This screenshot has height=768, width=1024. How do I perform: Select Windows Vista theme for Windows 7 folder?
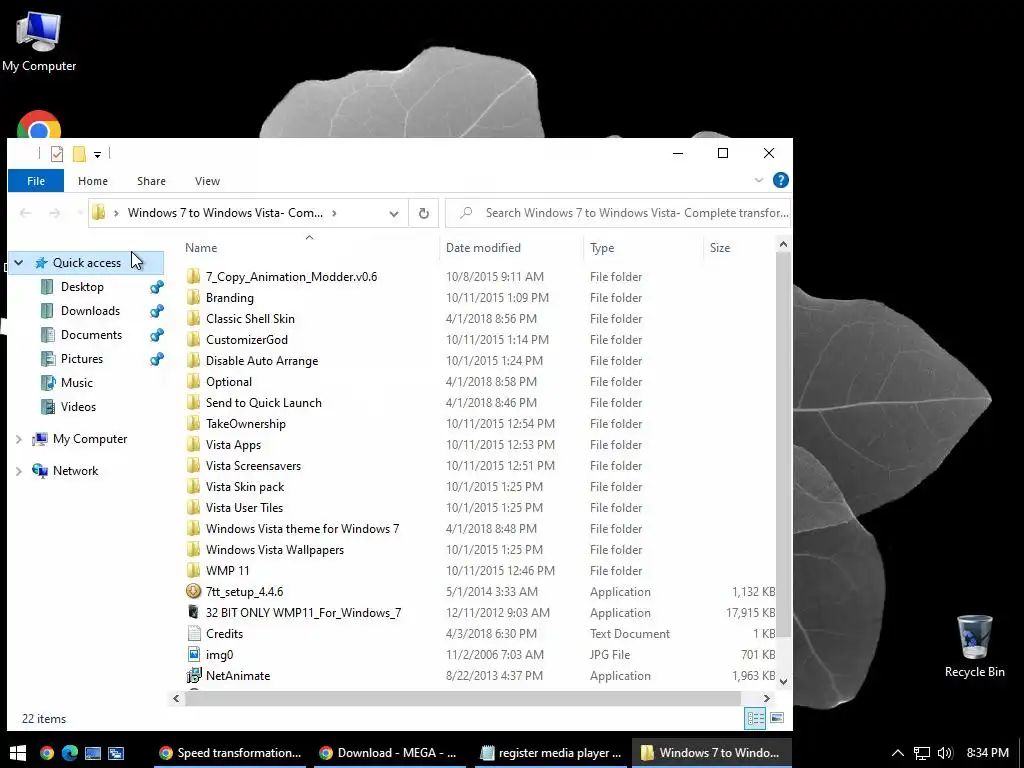click(x=302, y=528)
